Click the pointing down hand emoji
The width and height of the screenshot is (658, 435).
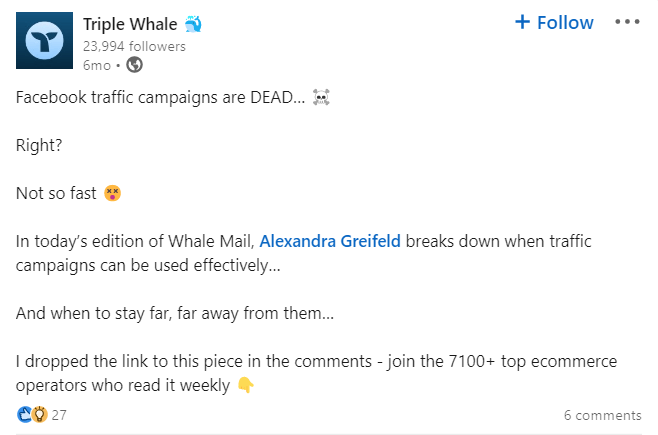tap(245, 385)
